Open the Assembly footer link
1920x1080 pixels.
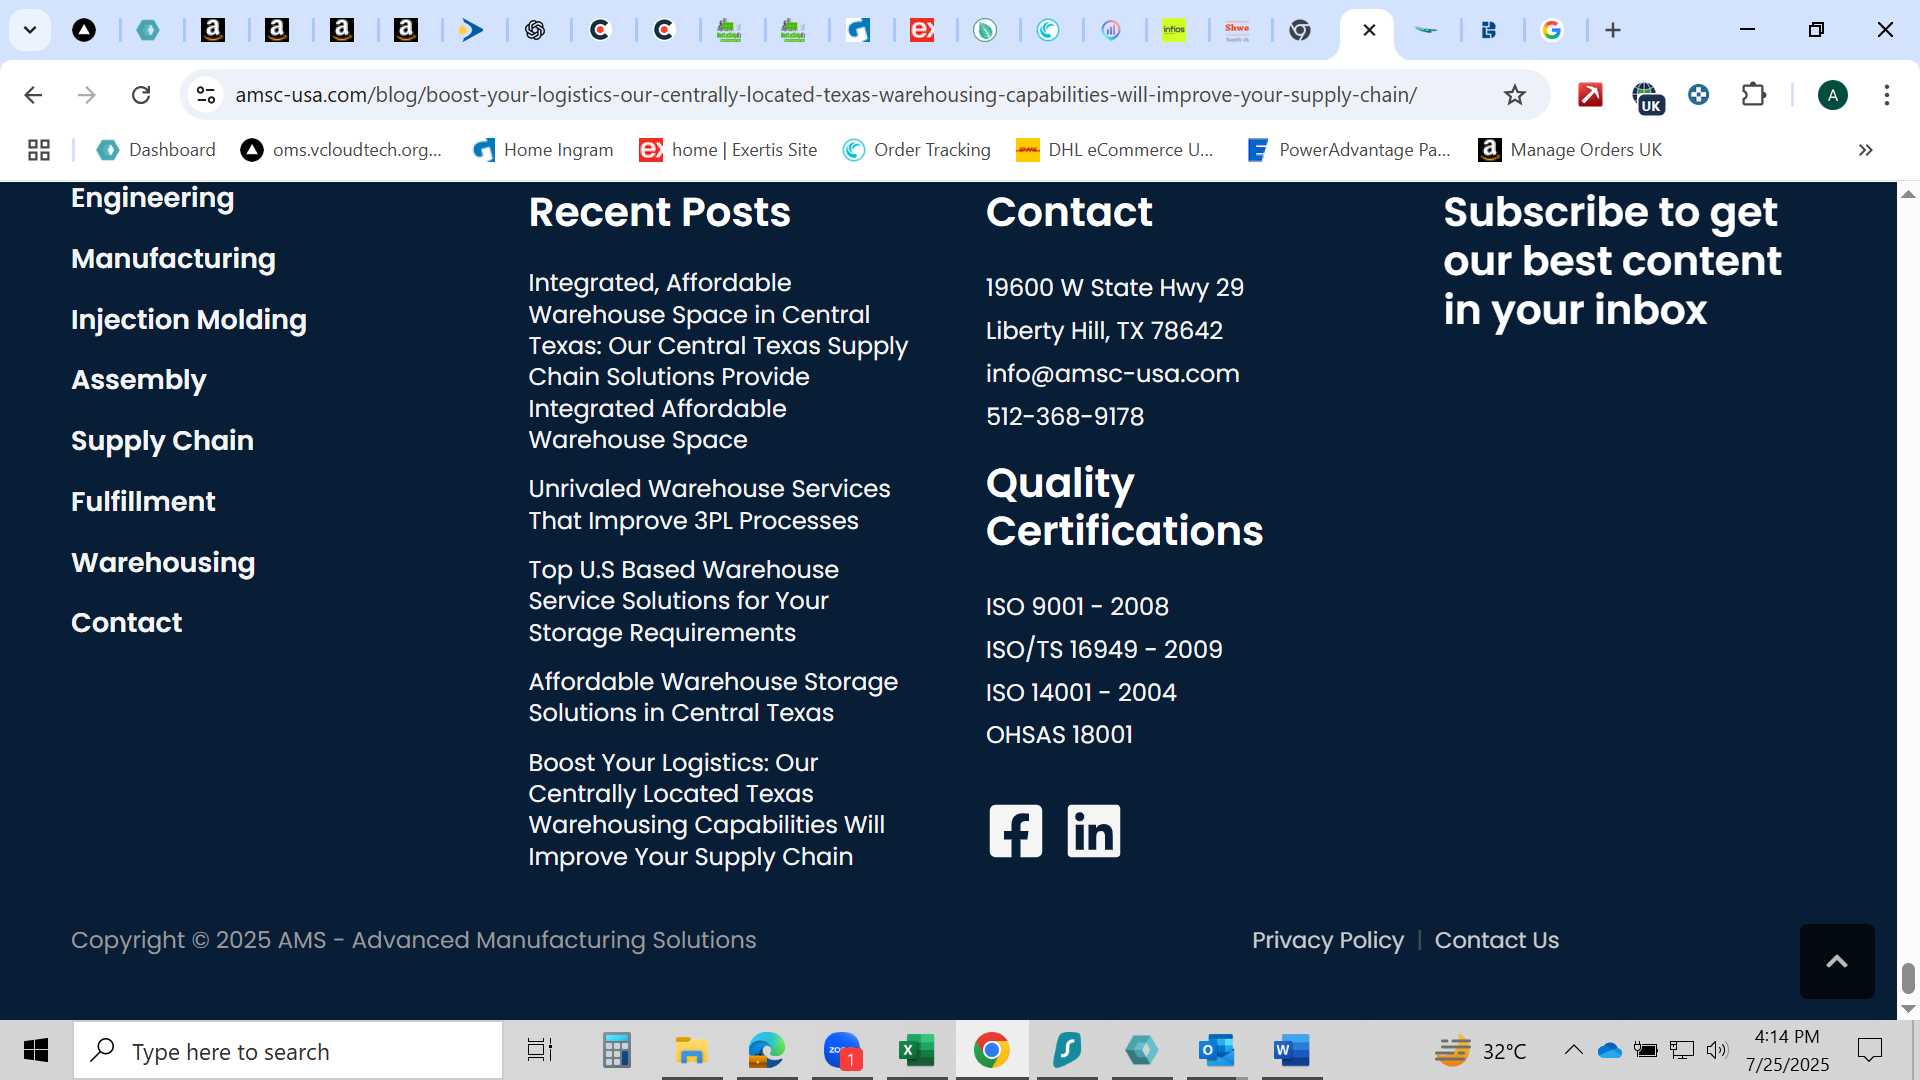tap(139, 380)
